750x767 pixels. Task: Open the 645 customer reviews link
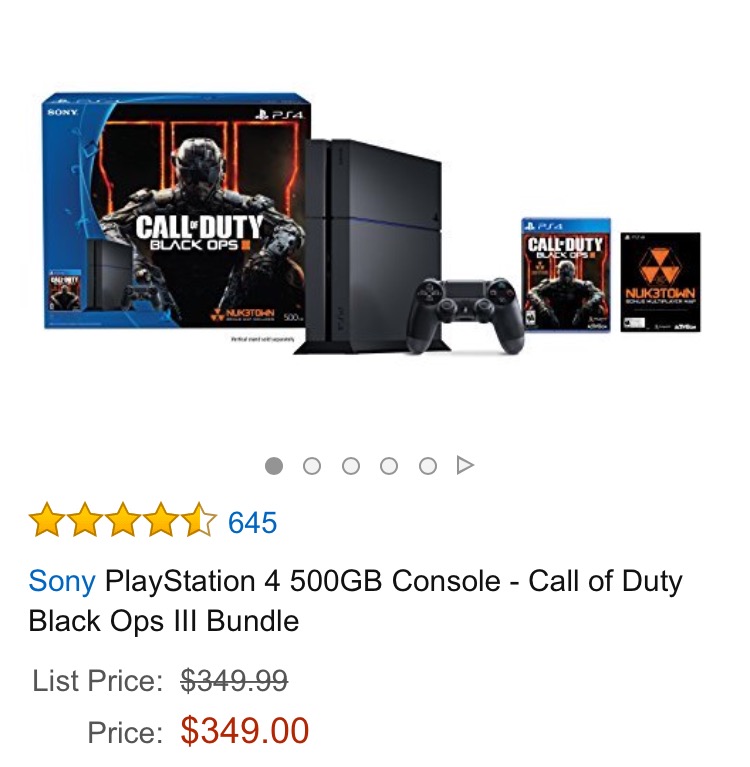coord(252,522)
